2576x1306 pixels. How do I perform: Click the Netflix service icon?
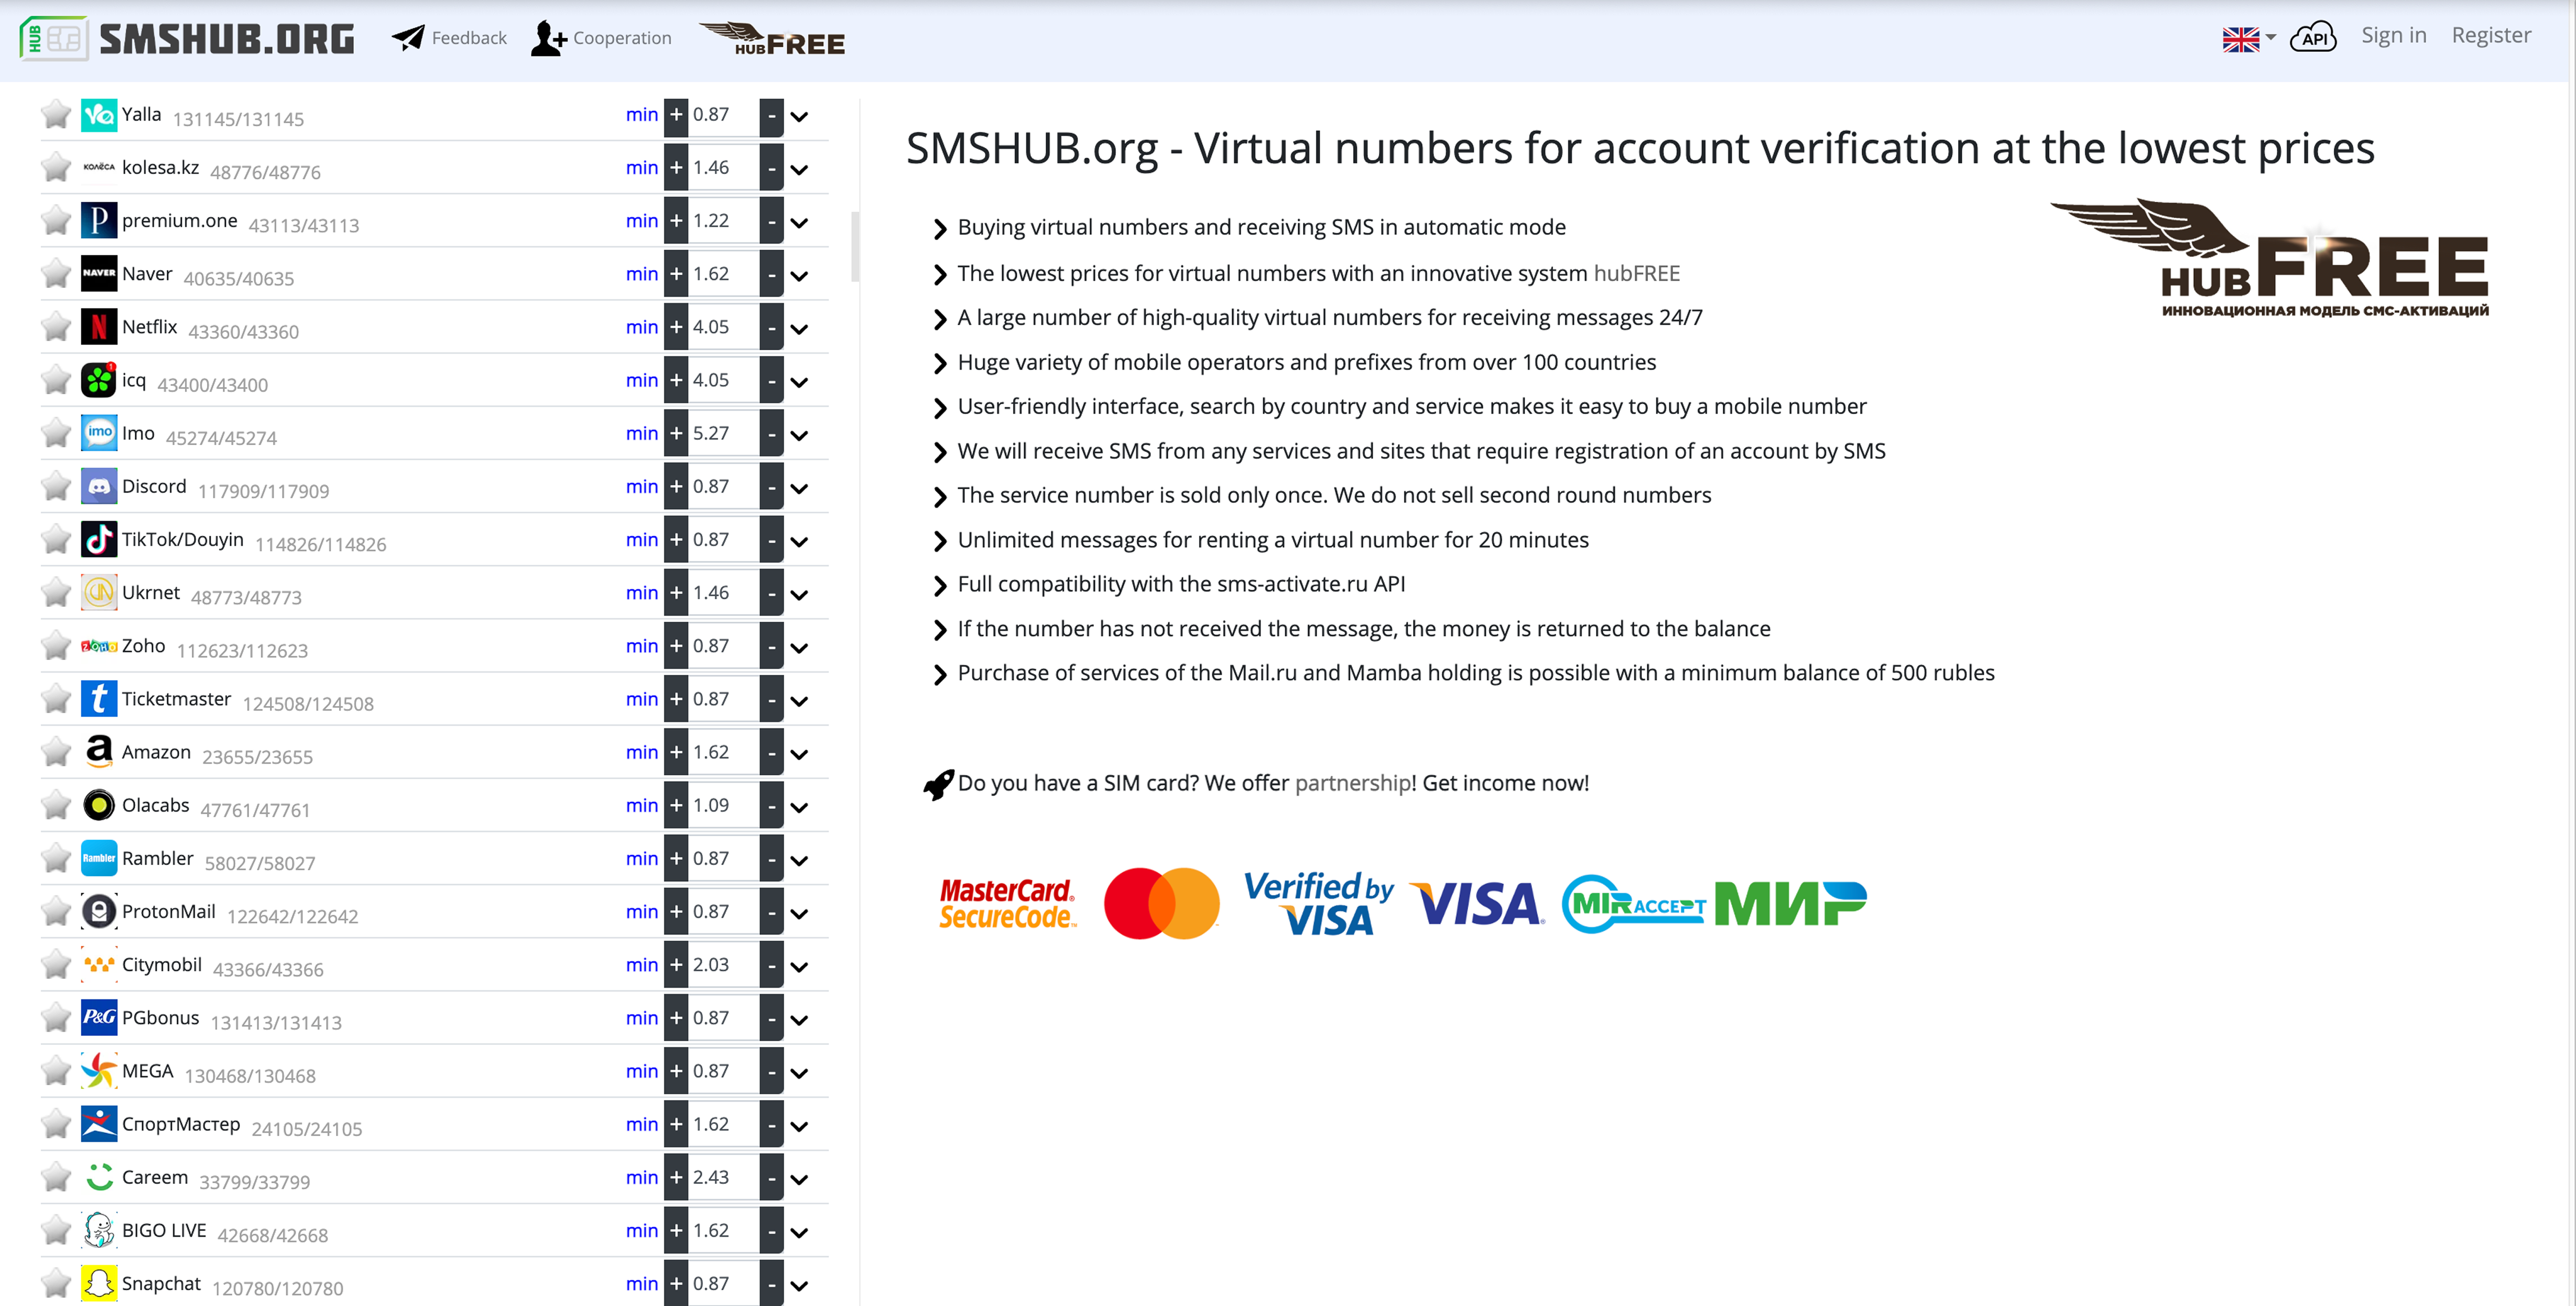99,327
